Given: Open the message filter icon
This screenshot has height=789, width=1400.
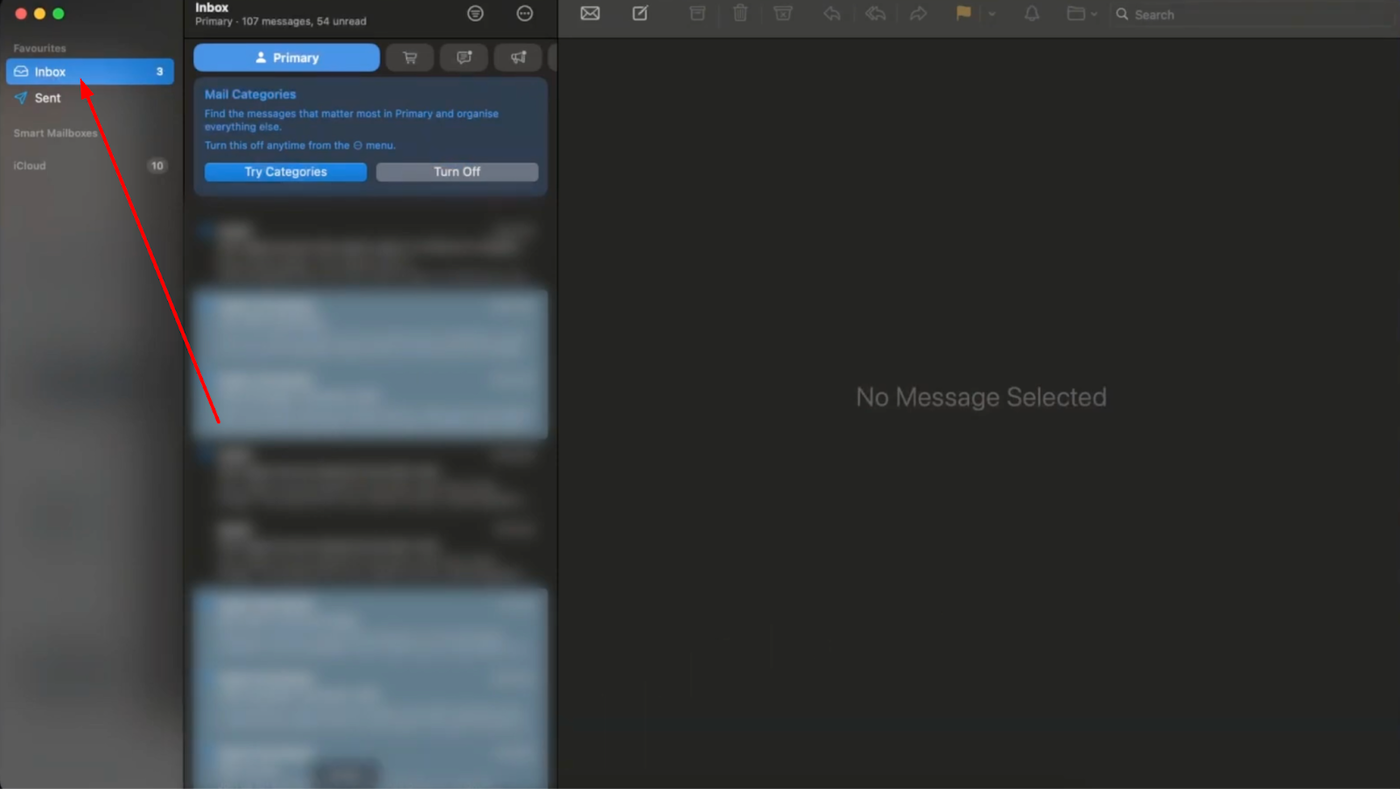Looking at the screenshot, I should (475, 13).
